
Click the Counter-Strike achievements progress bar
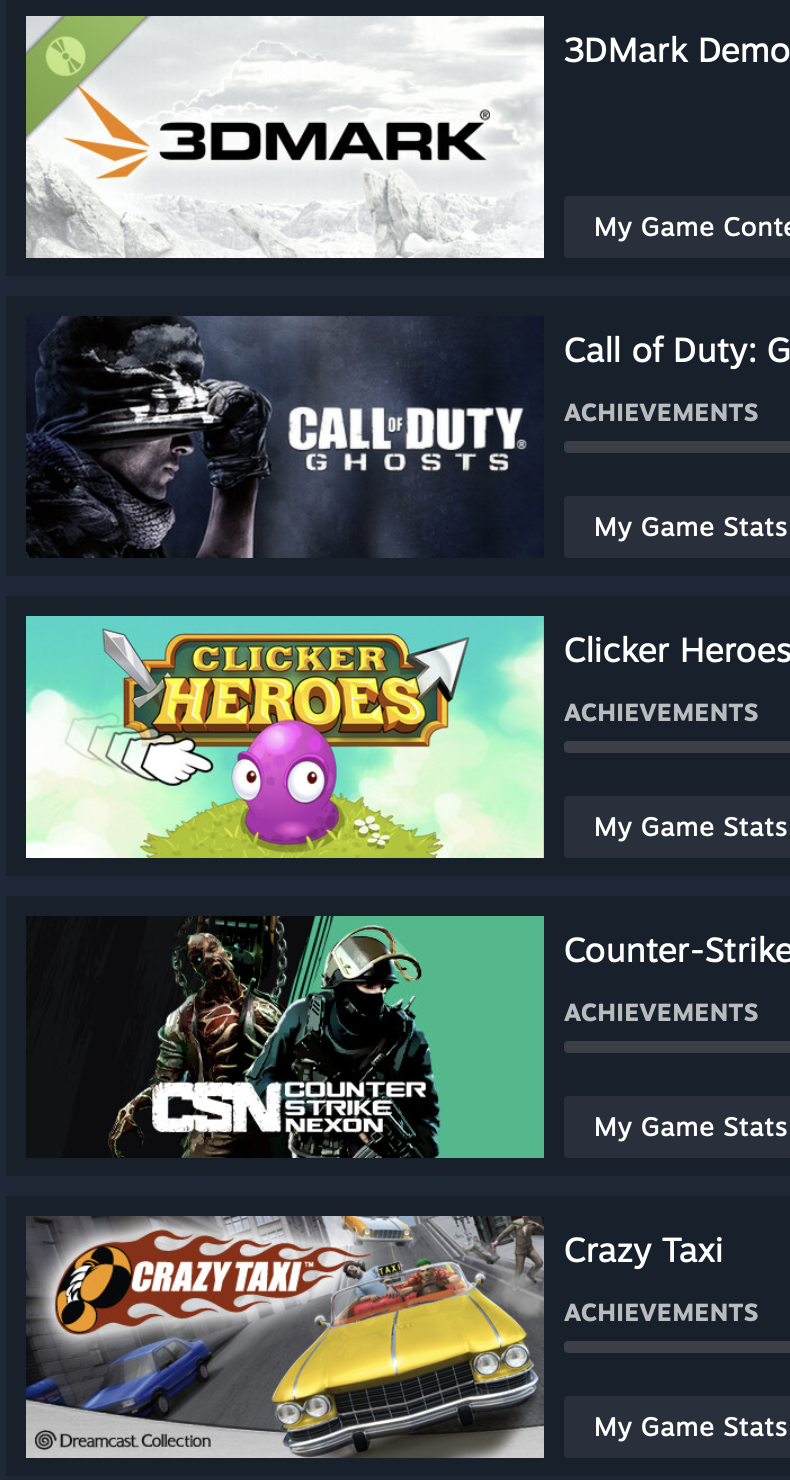pyautogui.click(x=677, y=1047)
